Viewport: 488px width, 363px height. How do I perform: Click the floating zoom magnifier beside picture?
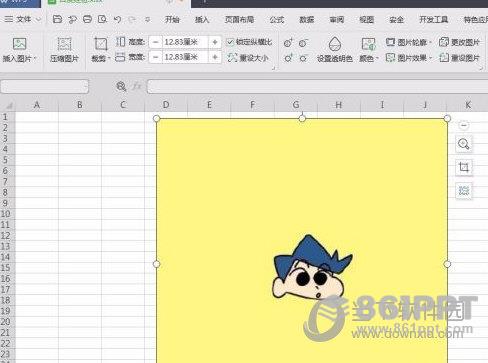pyautogui.click(x=463, y=144)
